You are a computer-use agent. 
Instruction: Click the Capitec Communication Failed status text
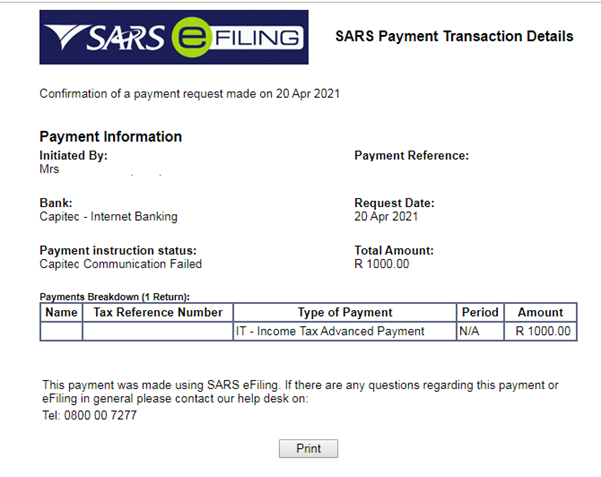(120, 264)
